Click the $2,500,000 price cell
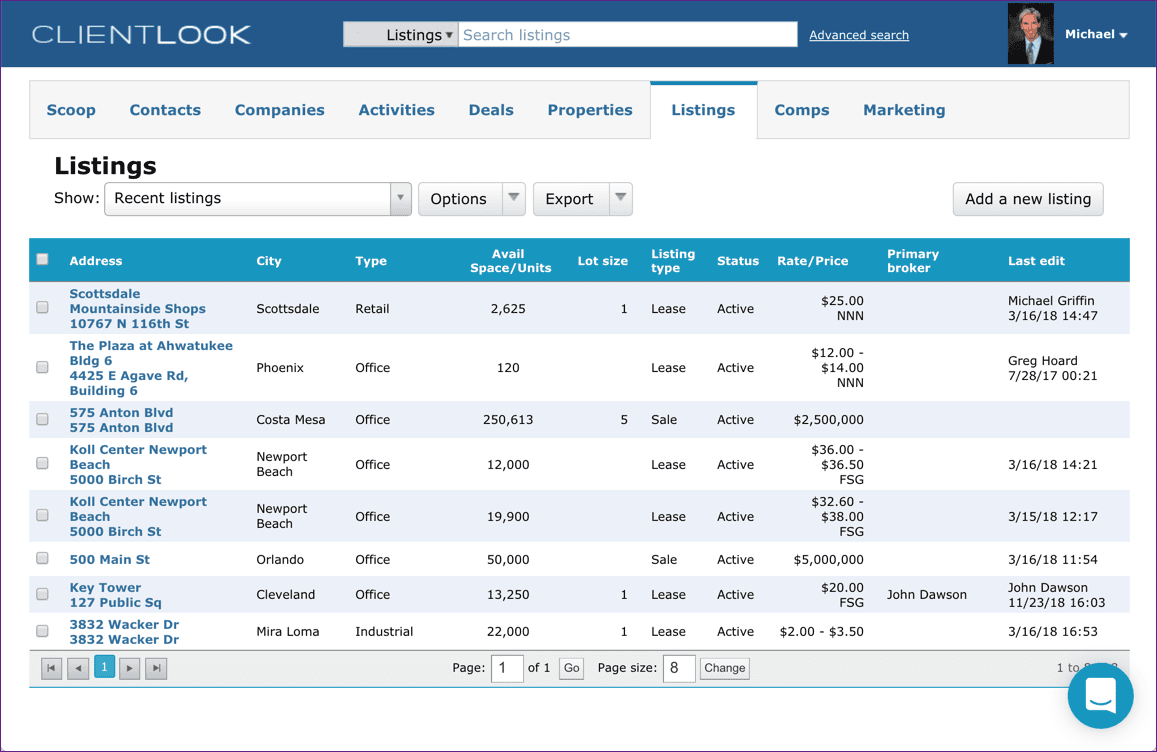The width and height of the screenshot is (1157, 752). [828, 420]
